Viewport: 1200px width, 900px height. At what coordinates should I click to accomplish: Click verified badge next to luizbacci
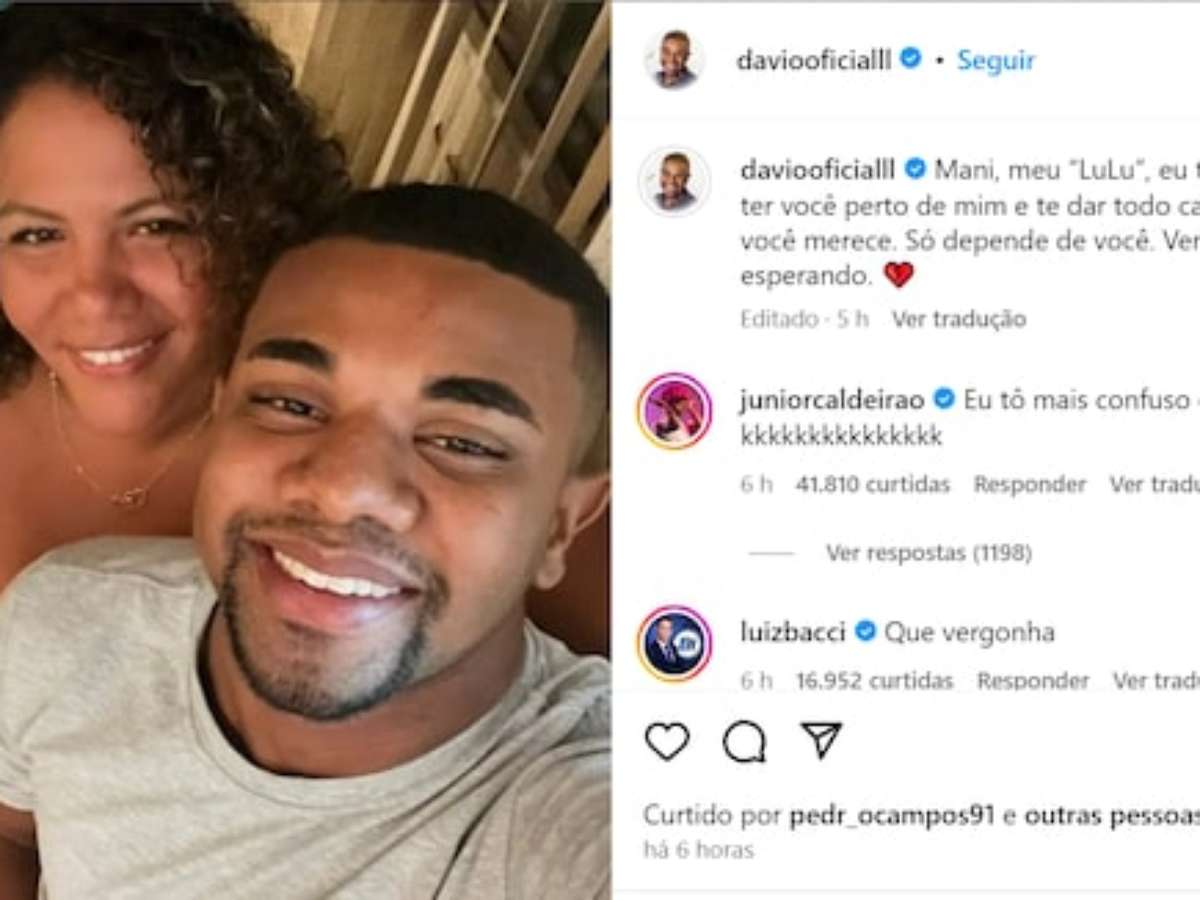click(x=866, y=632)
